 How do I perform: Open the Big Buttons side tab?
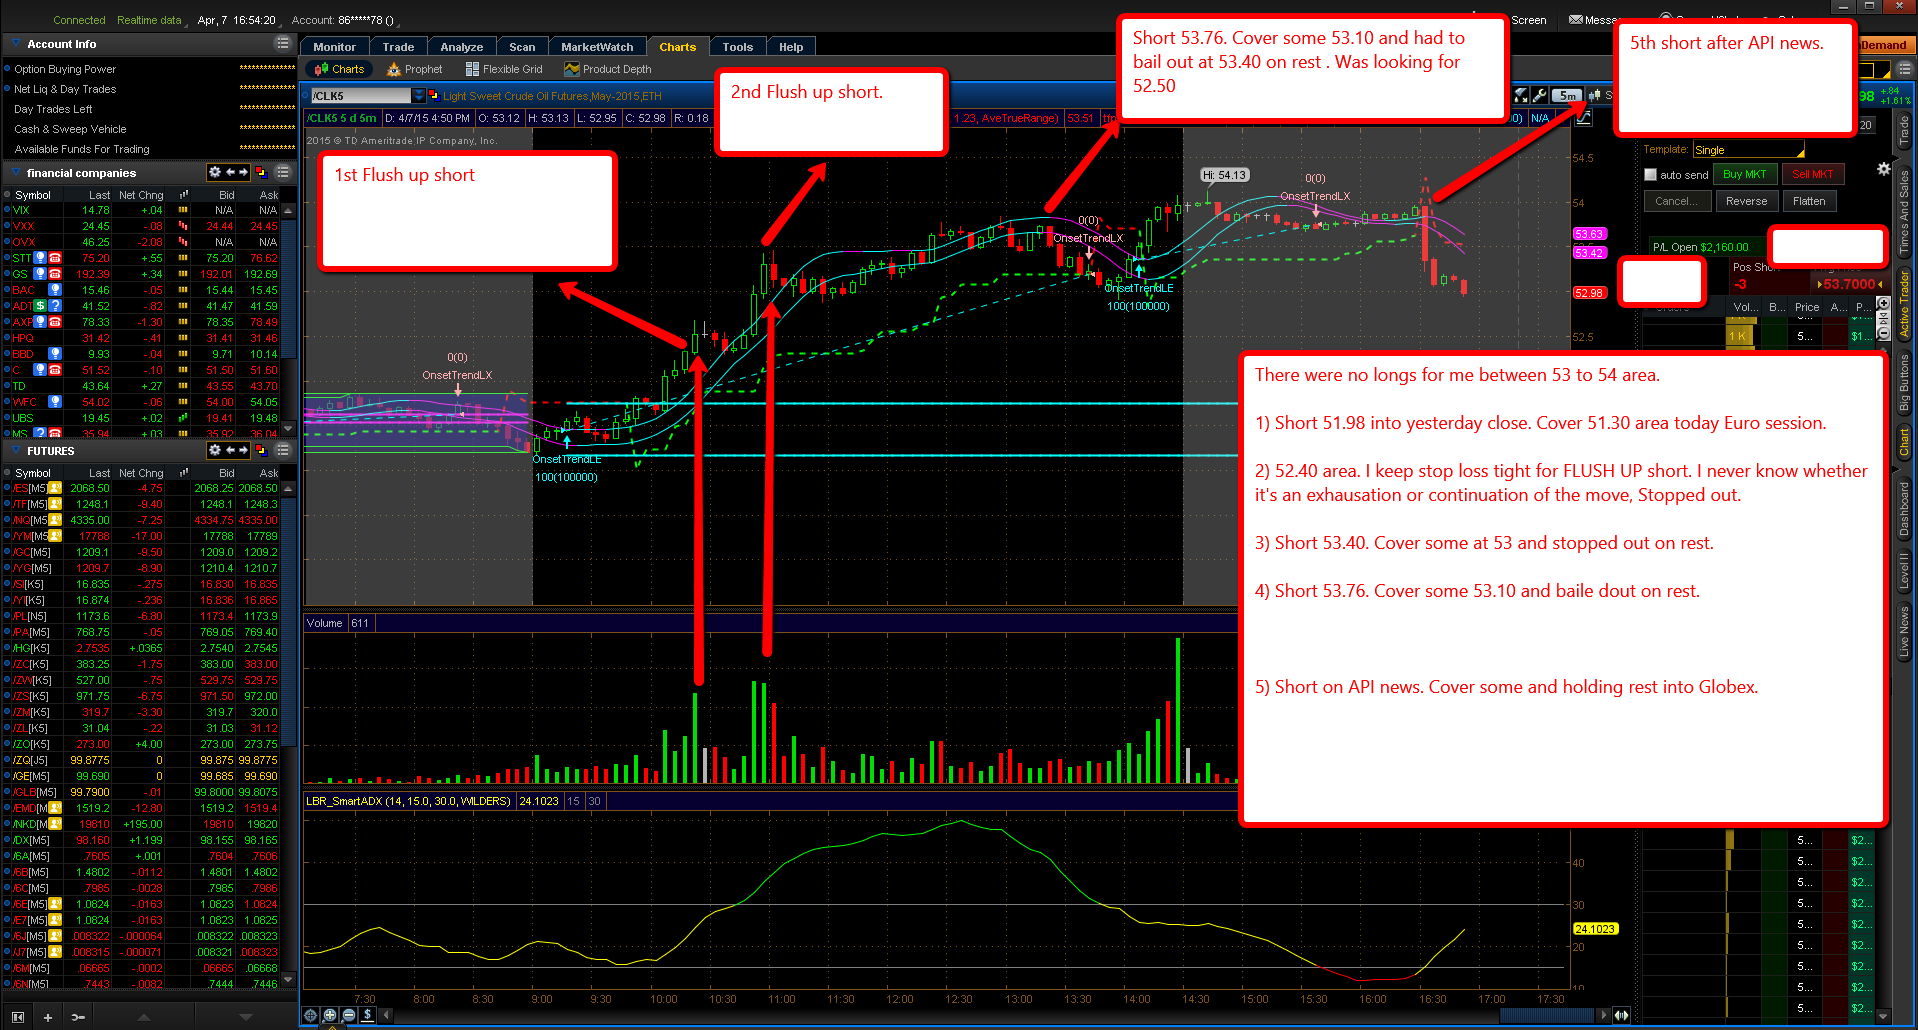coord(1904,384)
